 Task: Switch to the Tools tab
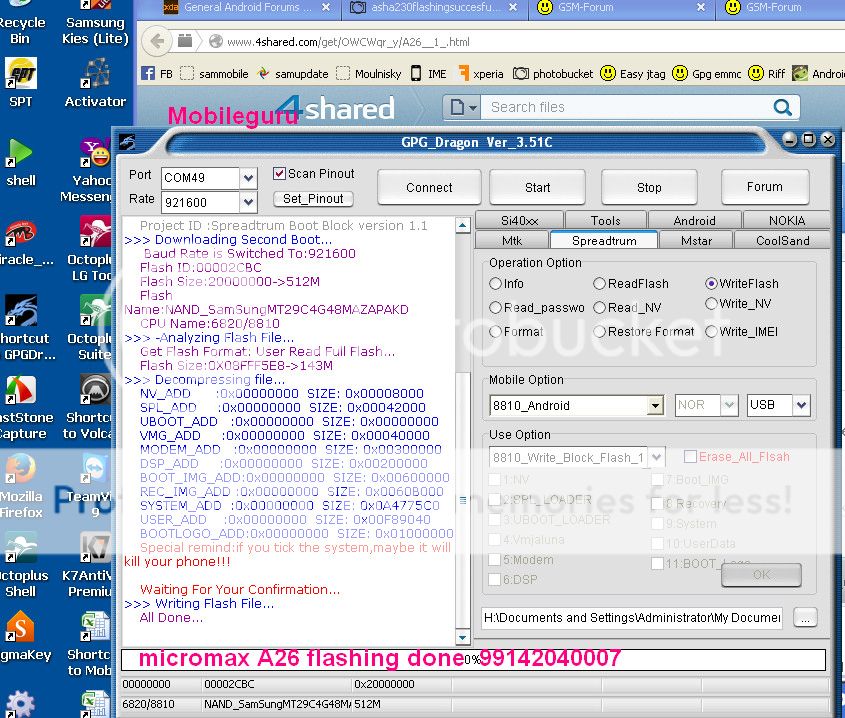pos(605,220)
